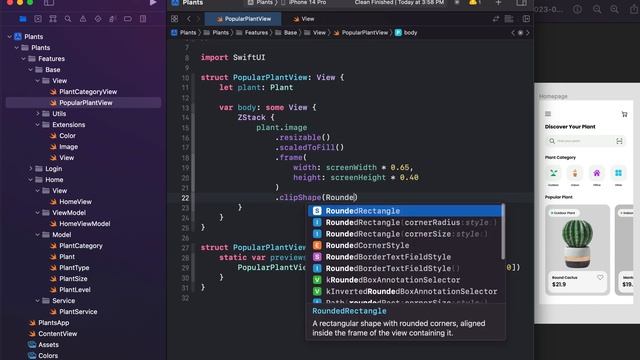The height and width of the screenshot is (360, 640).
Task: Go to previous issue arrow in jump bar
Action: point(513,33)
